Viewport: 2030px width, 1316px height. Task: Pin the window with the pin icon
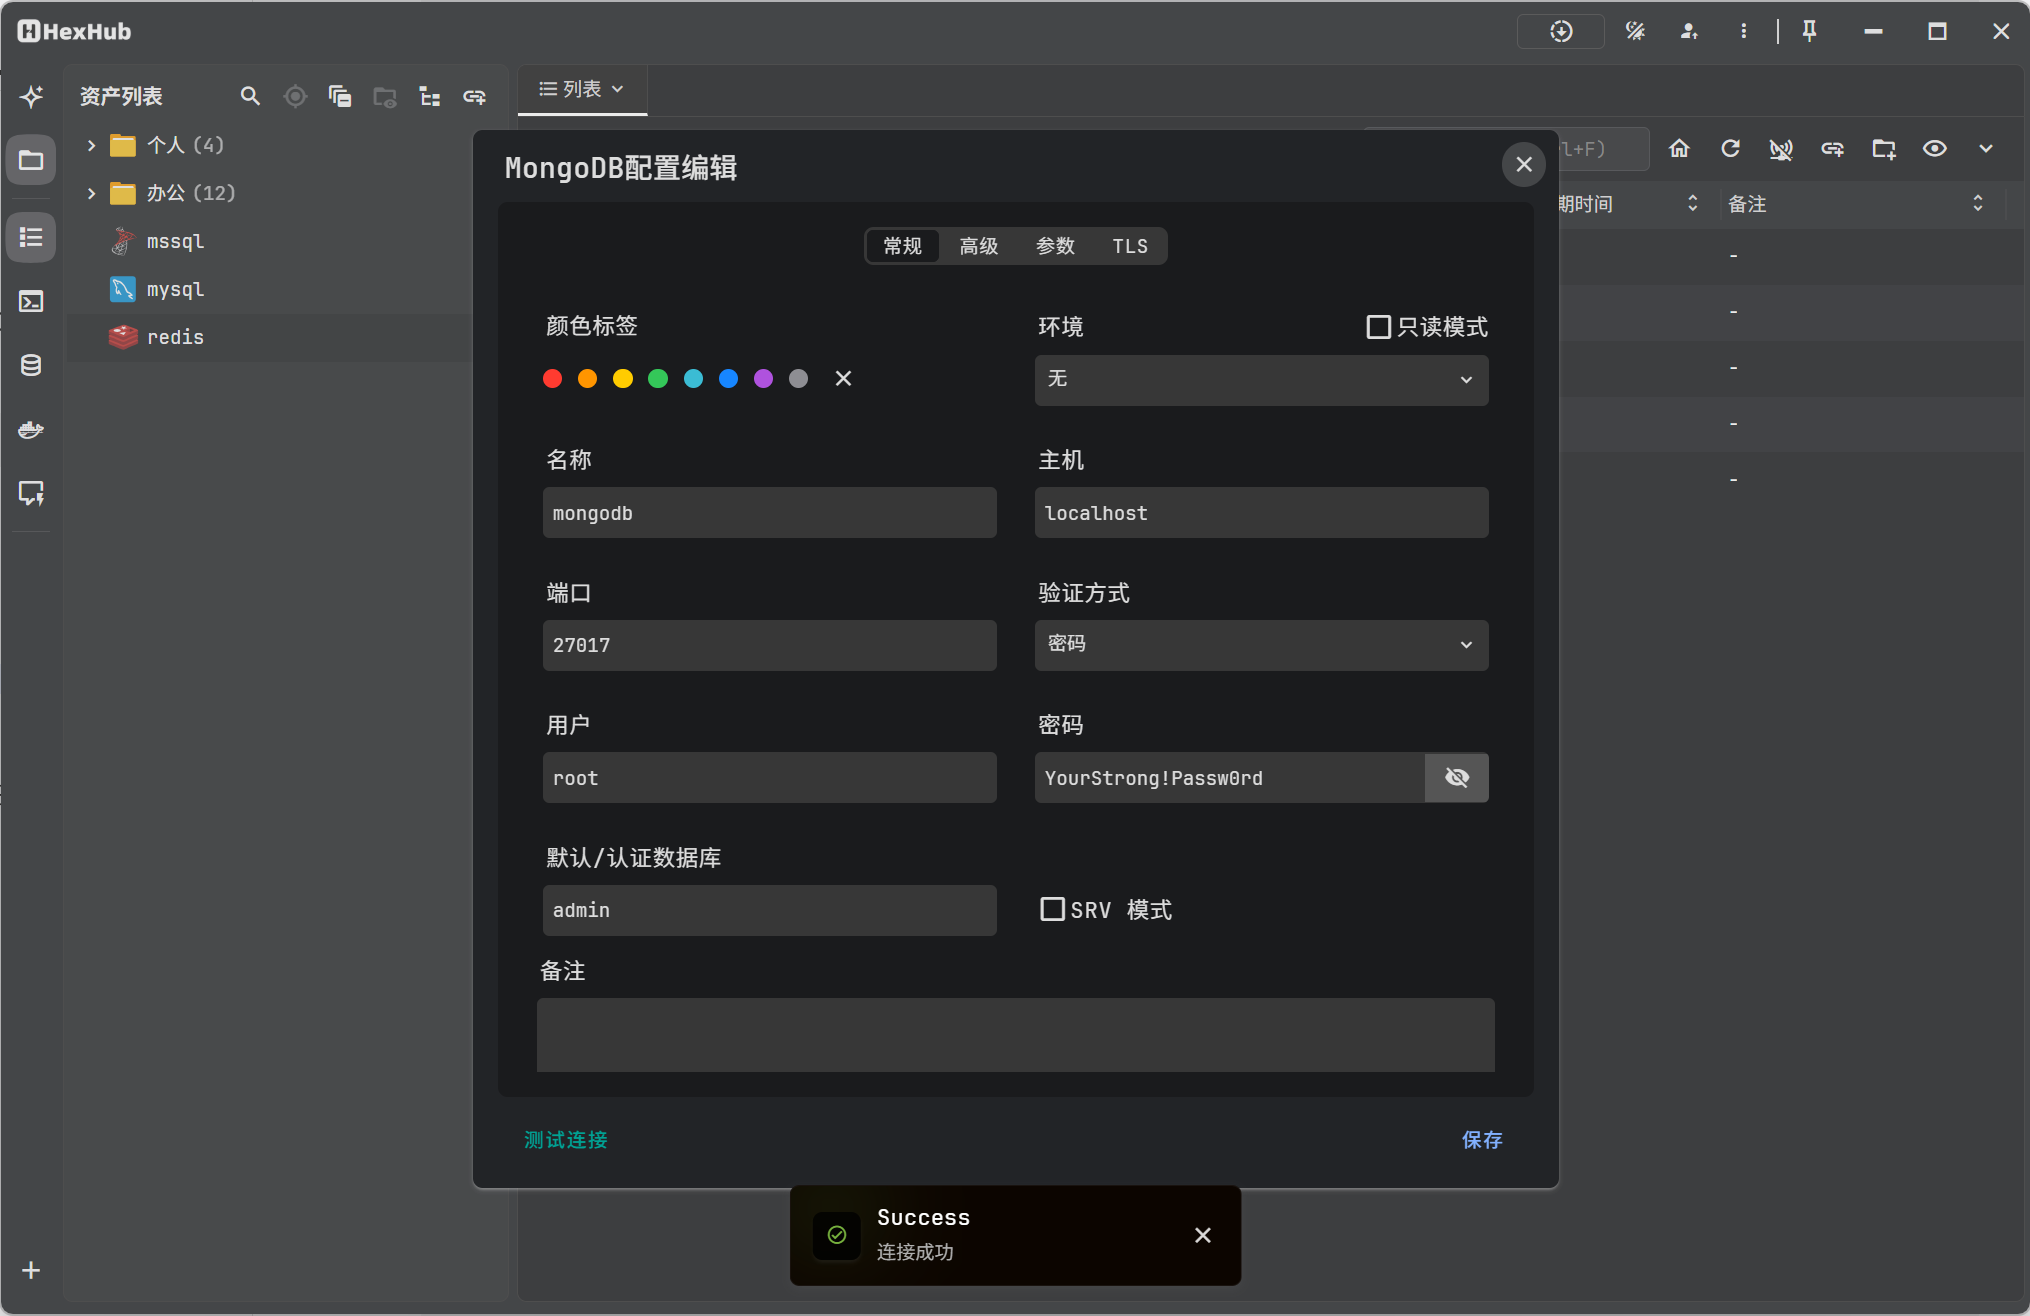click(x=1809, y=32)
